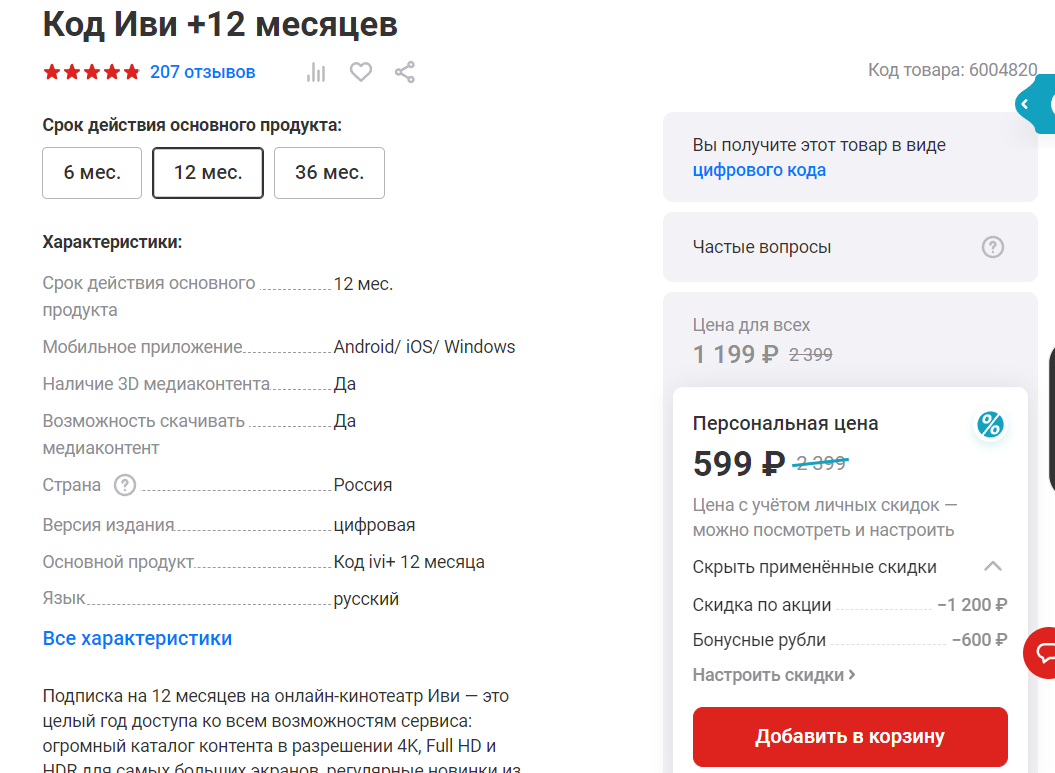Click the question mark next to Страна
This screenshot has width=1055, height=773.
point(125,485)
